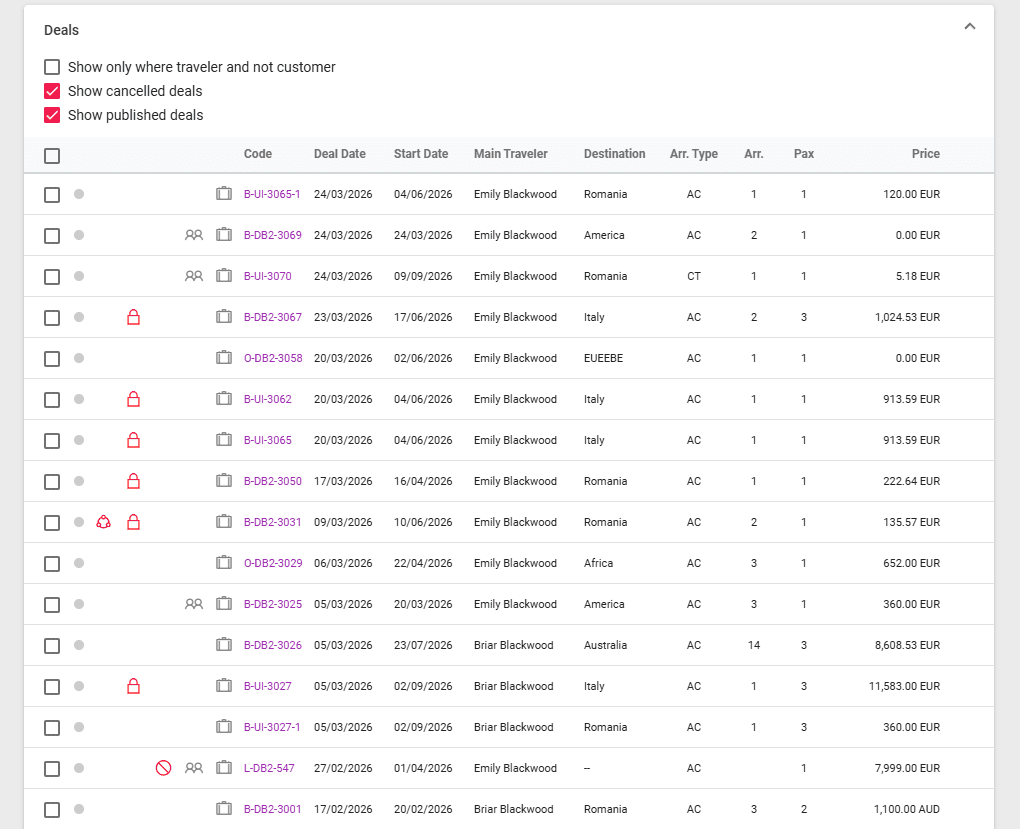This screenshot has width=1020, height=829.
Task: Enable Show only where traveler and not customer
Action: click(52, 67)
